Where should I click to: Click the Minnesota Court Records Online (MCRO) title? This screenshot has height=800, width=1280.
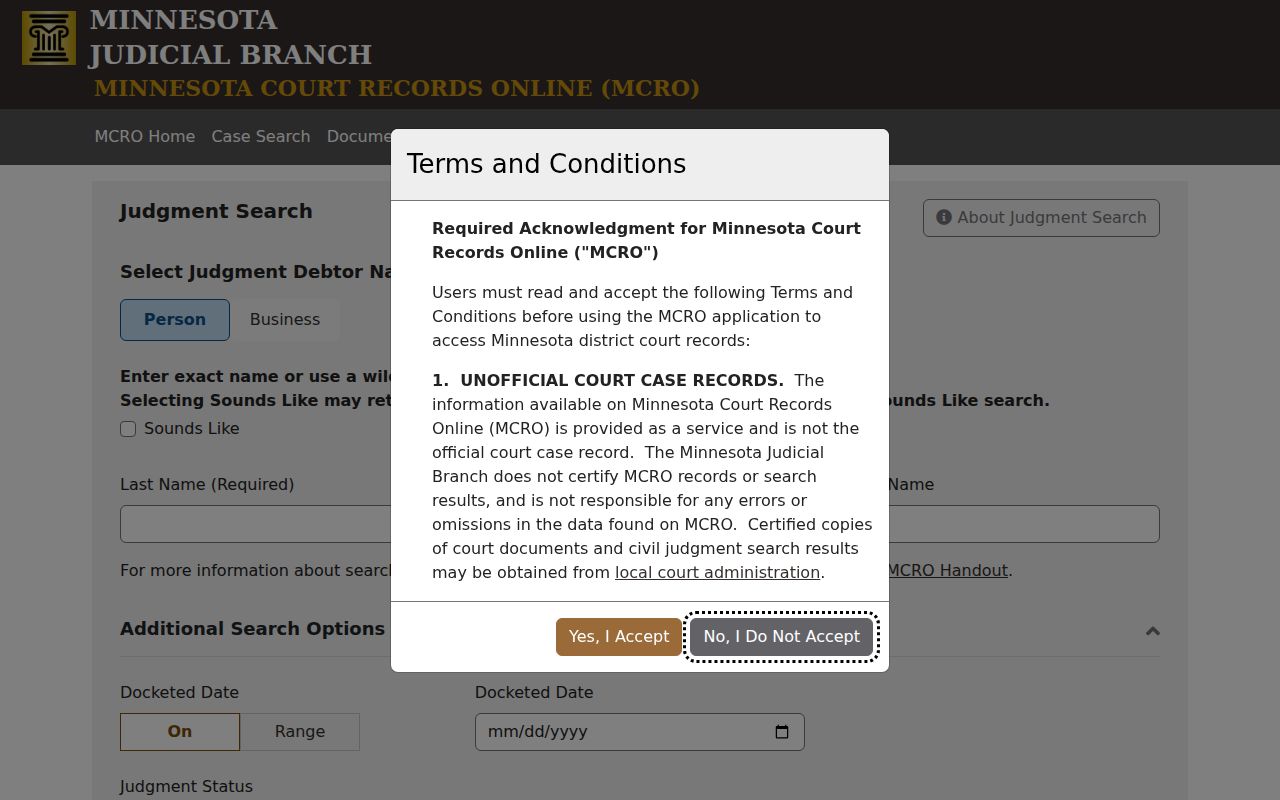[x=397, y=88]
